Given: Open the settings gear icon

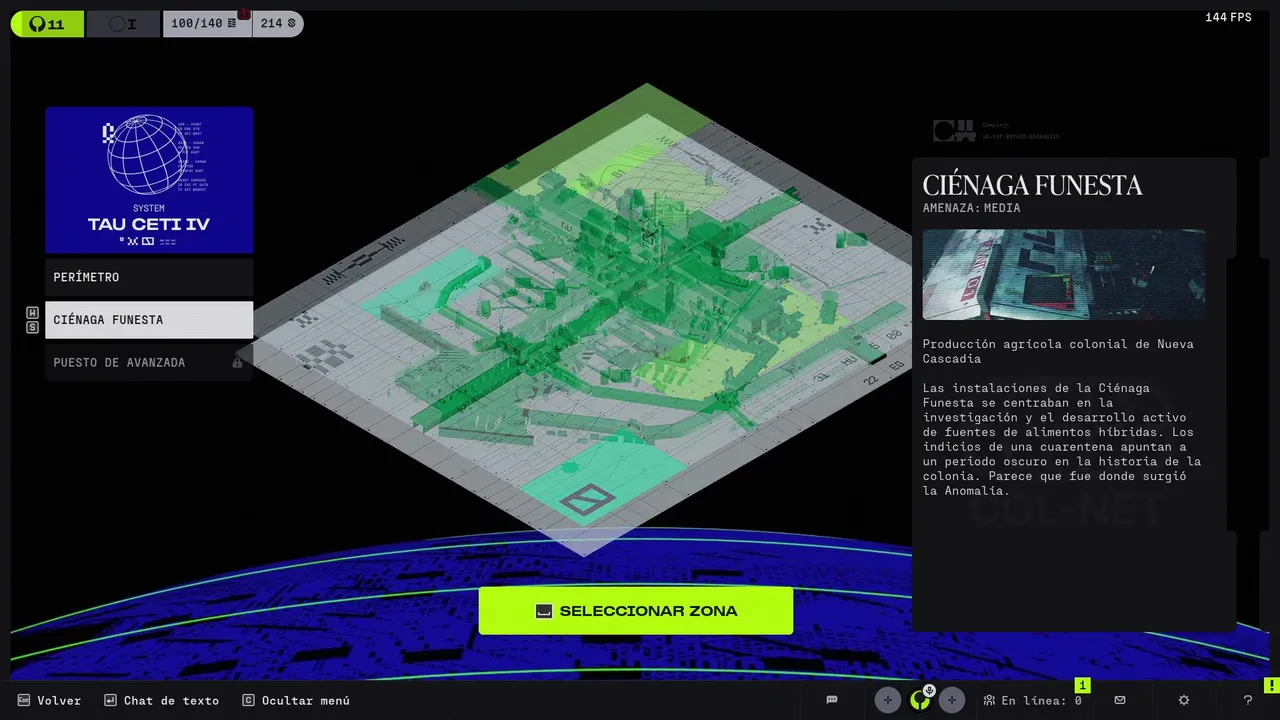Looking at the screenshot, I should pos(1184,700).
